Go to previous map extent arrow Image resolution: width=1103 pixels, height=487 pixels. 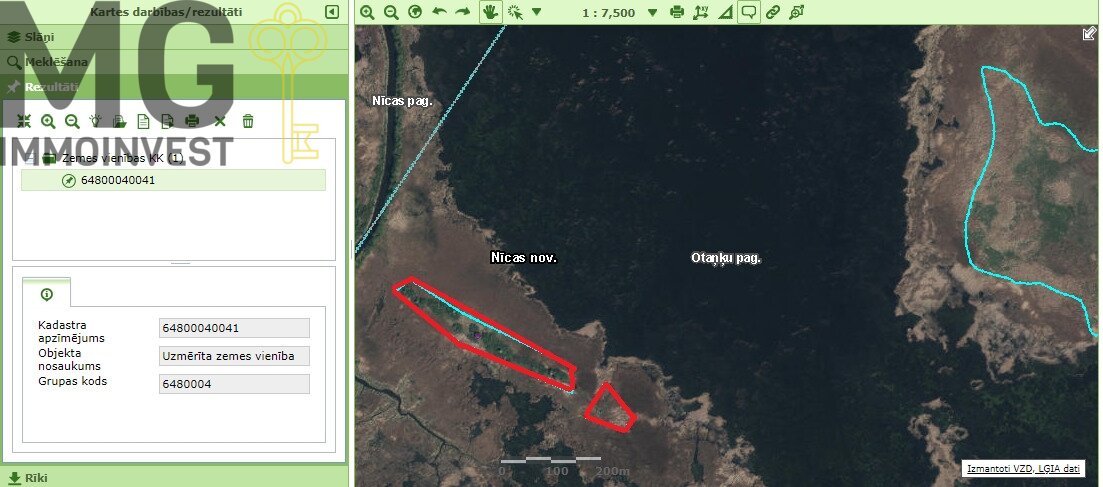[439, 12]
